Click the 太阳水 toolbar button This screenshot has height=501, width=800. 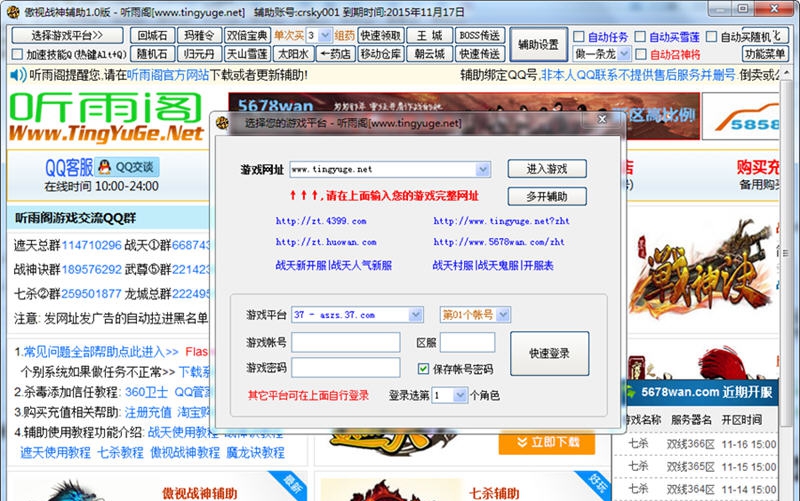[293, 54]
